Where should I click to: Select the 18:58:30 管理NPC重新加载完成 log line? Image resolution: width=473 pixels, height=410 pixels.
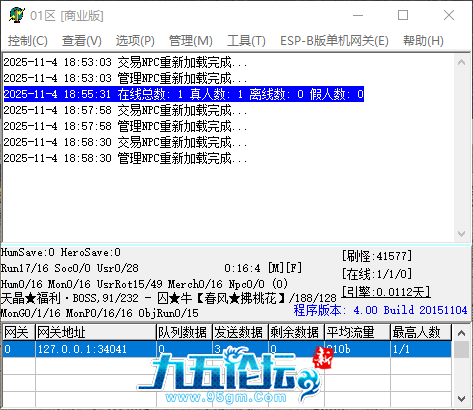[x=125, y=158]
